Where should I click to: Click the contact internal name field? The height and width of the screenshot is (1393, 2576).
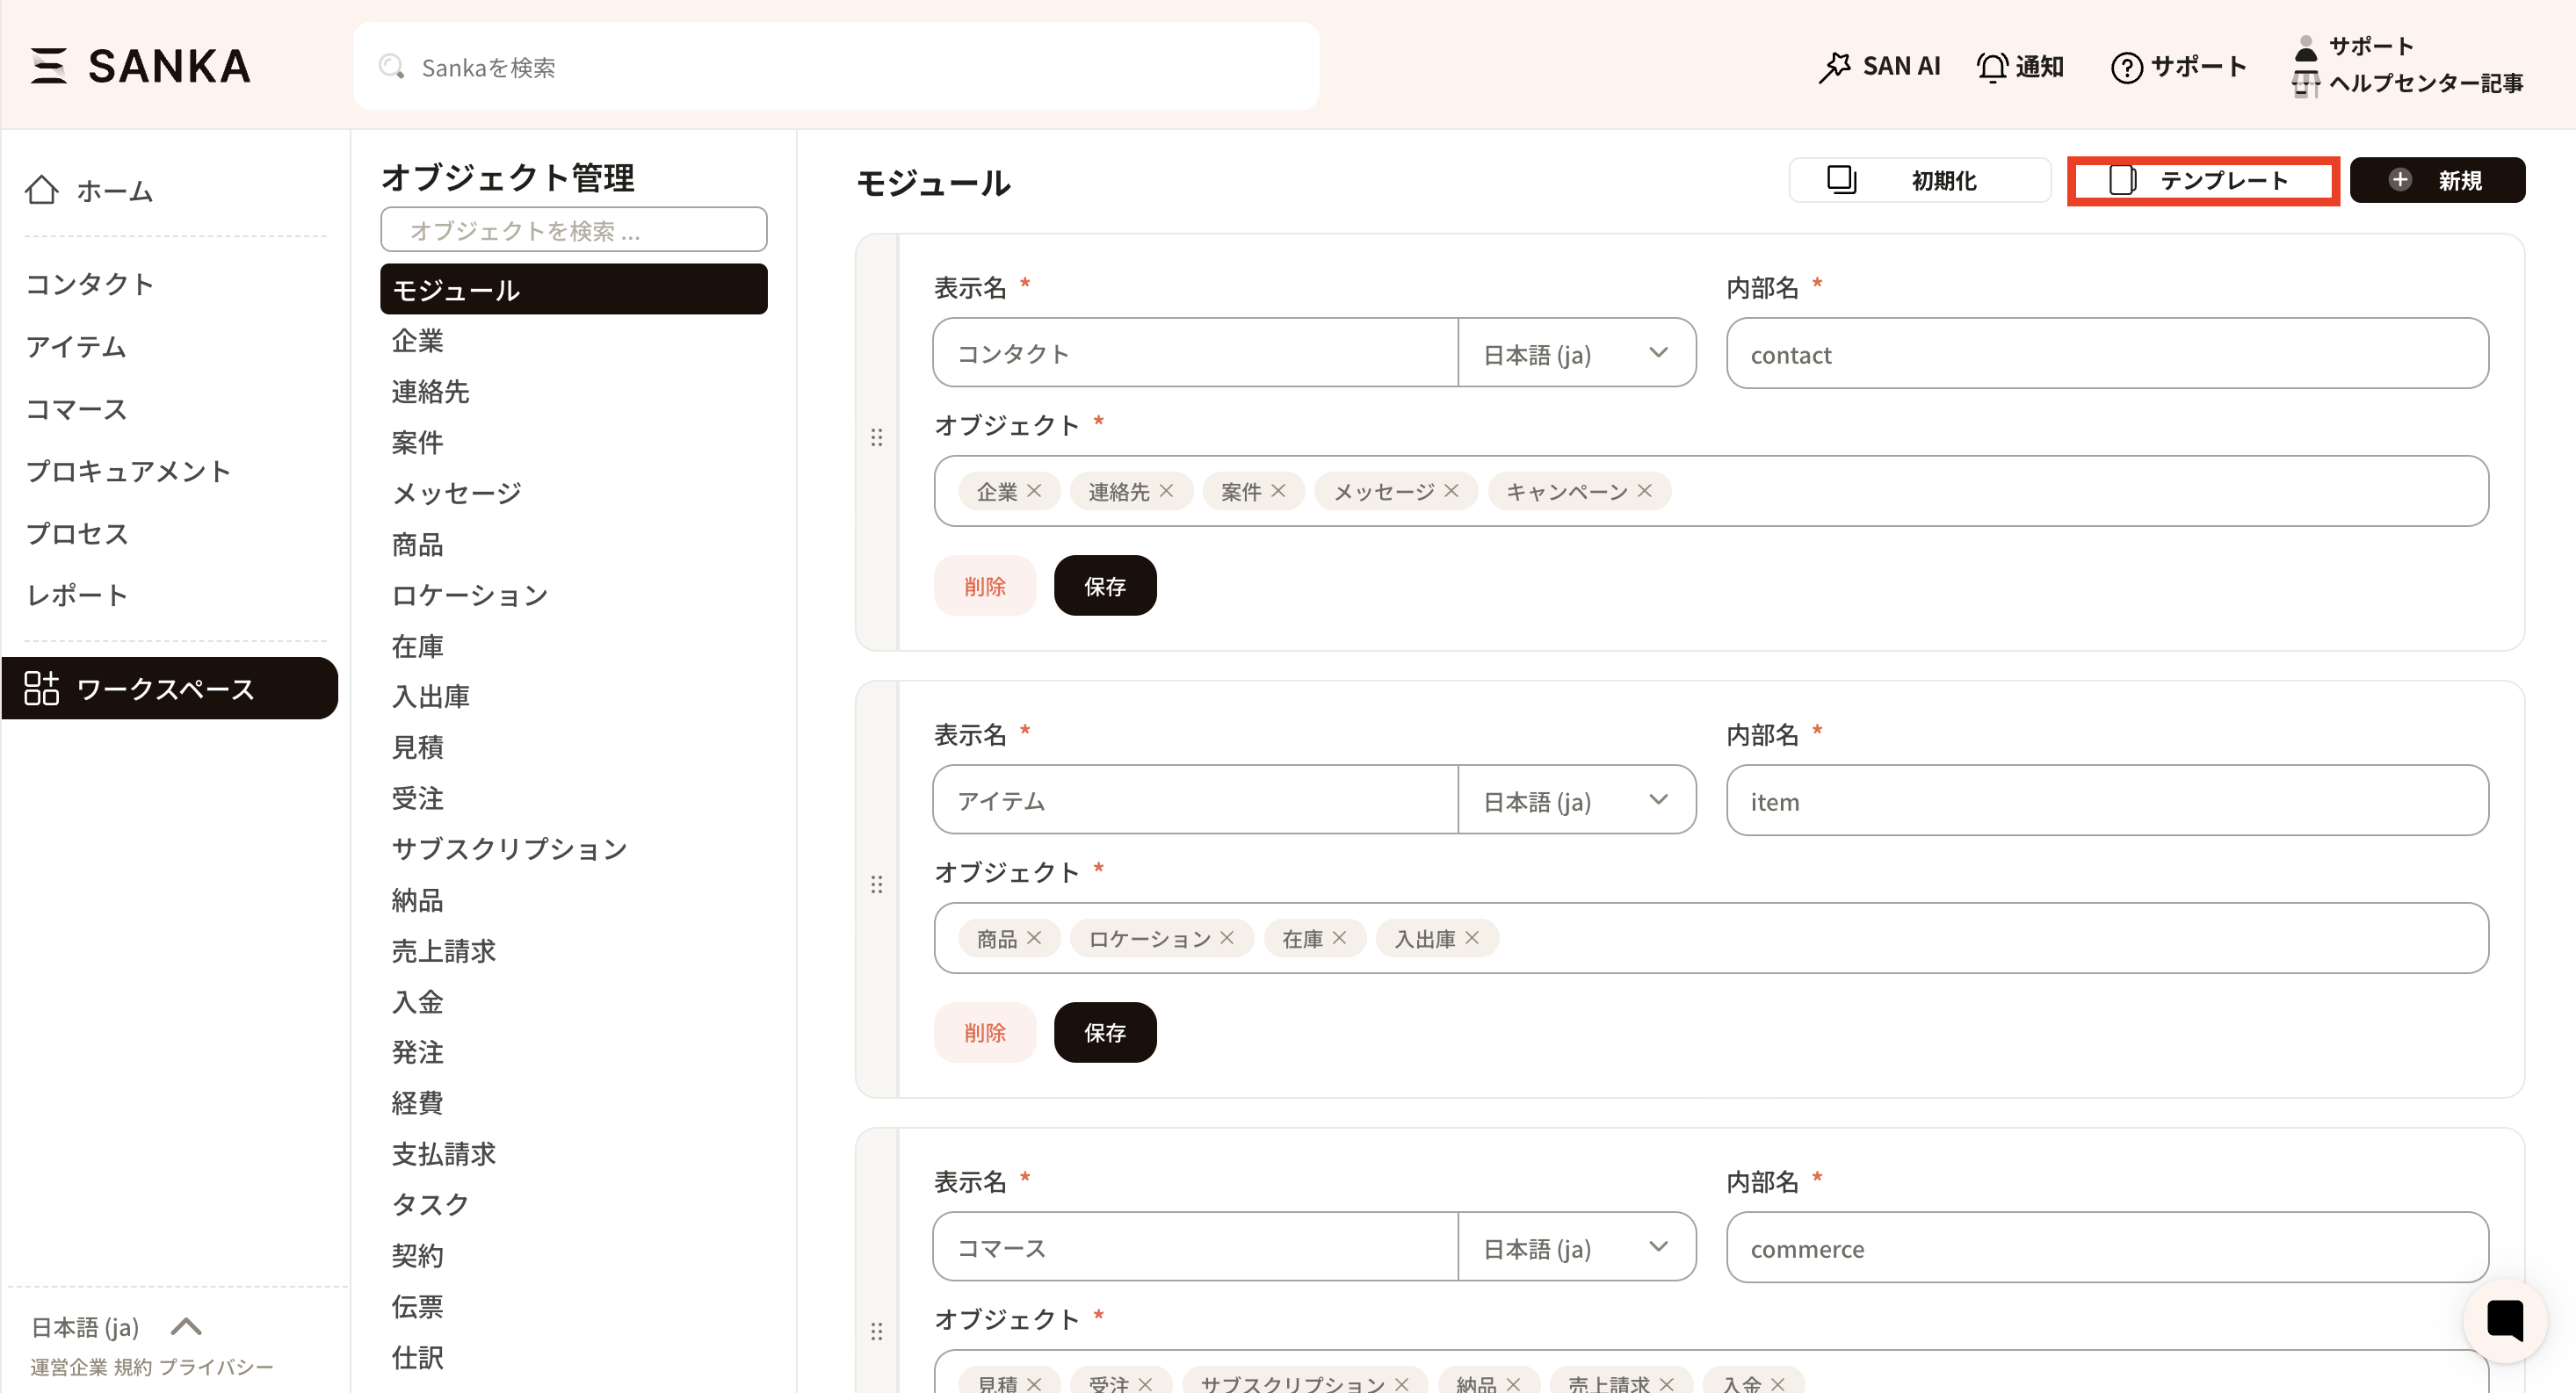tap(2107, 353)
